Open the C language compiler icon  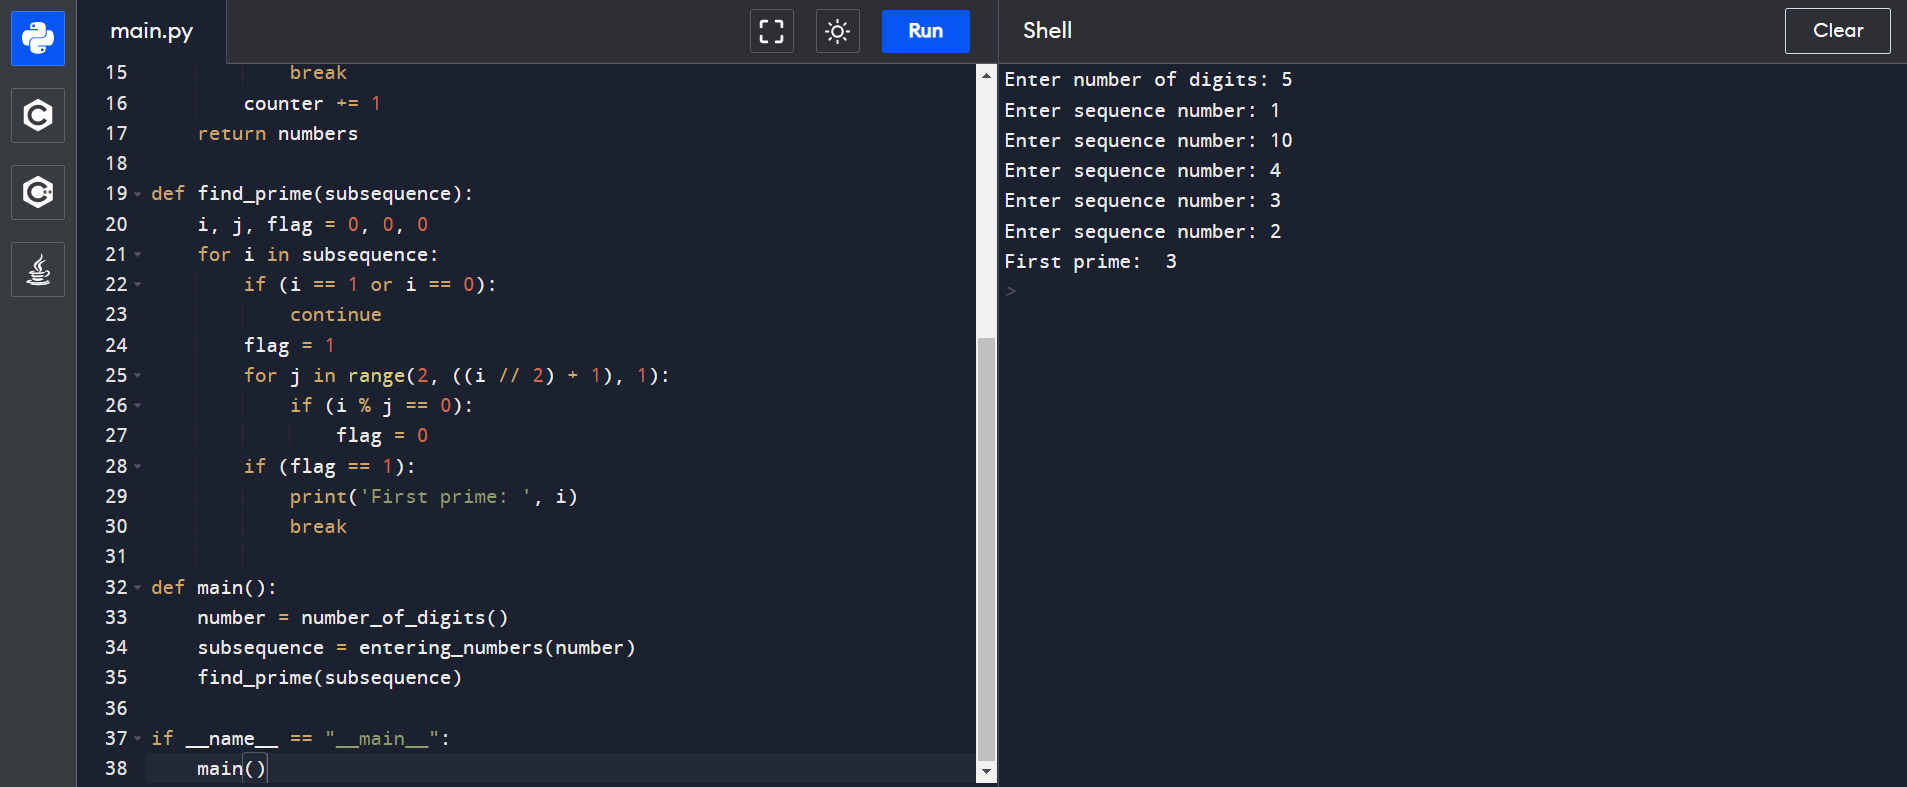click(38, 115)
